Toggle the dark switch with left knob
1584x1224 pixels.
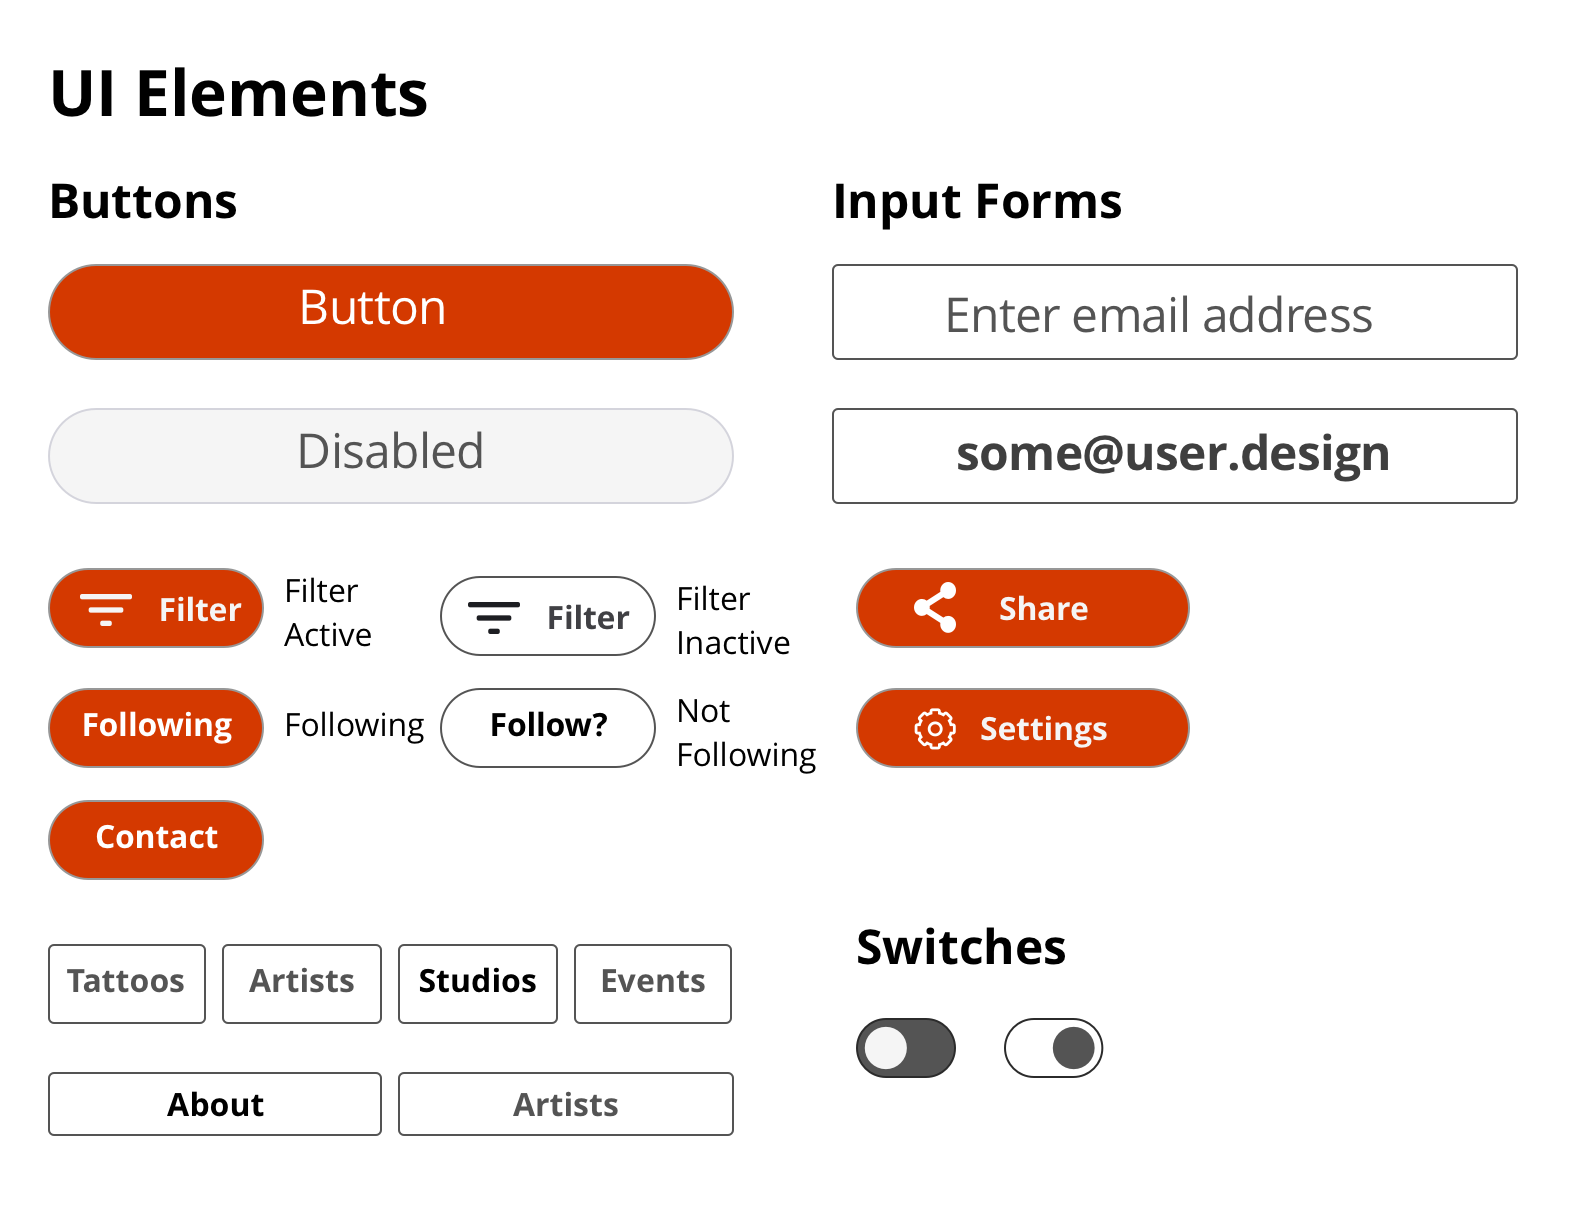(906, 1048)
